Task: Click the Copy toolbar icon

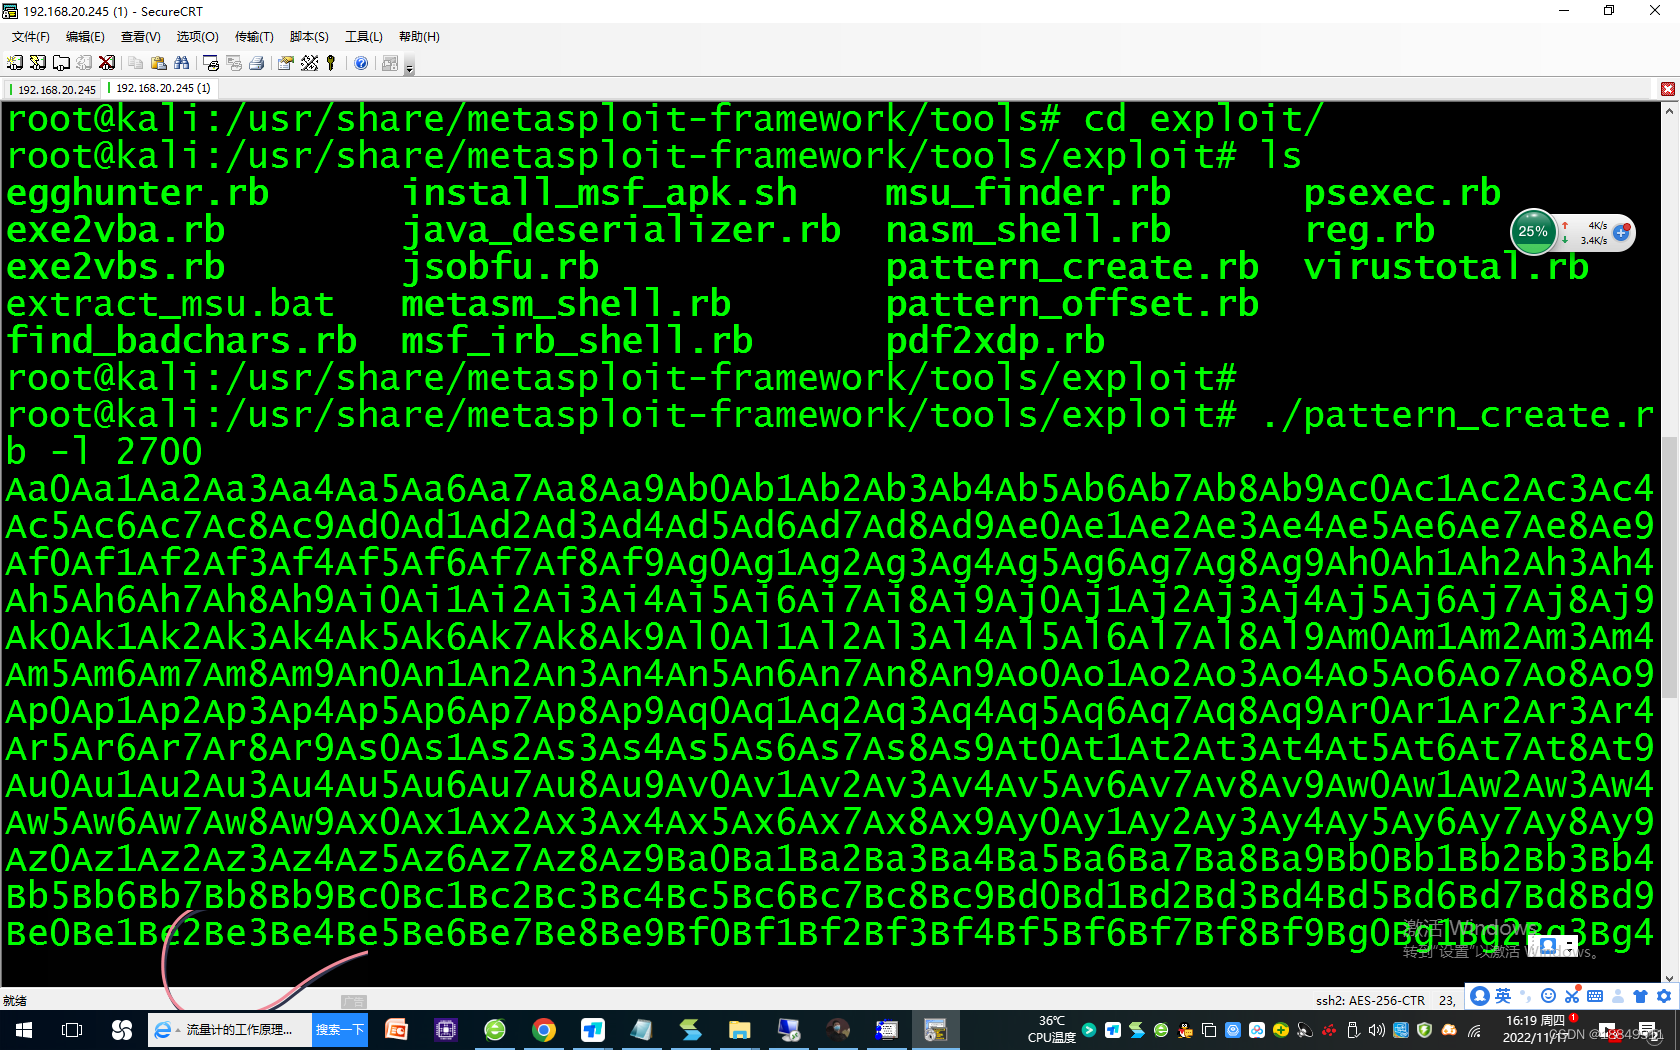Action: coord(136,63)
